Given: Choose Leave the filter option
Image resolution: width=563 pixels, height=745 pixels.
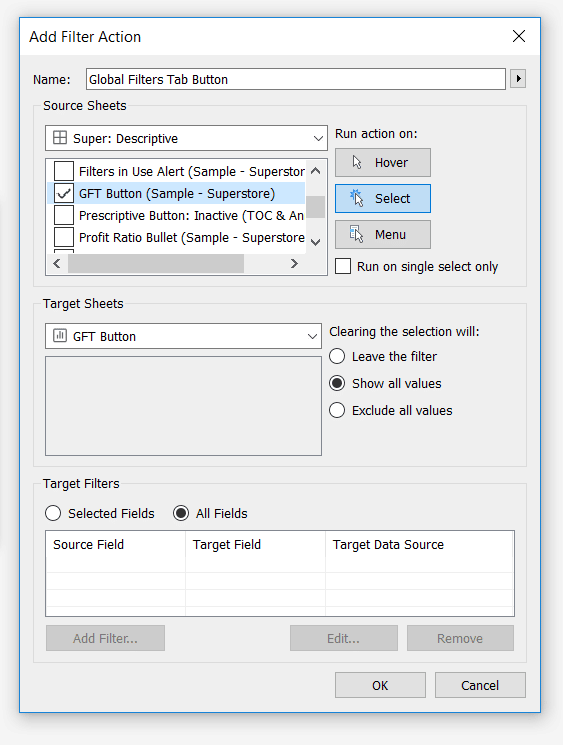Looking at the screenshot, I should [x=337, y=356].
